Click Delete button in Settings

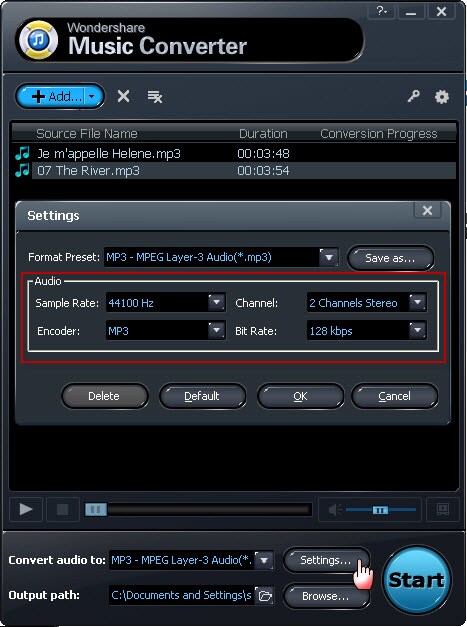click(104, 396)
